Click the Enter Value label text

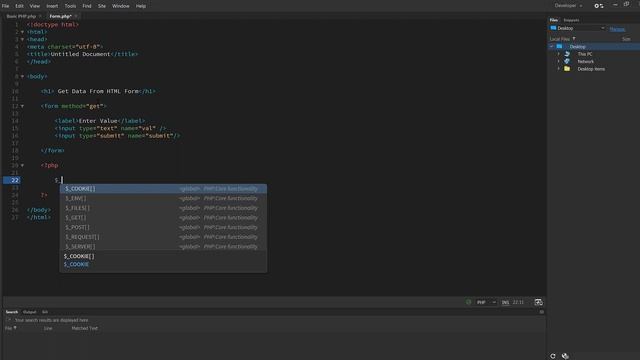[98, 121]
